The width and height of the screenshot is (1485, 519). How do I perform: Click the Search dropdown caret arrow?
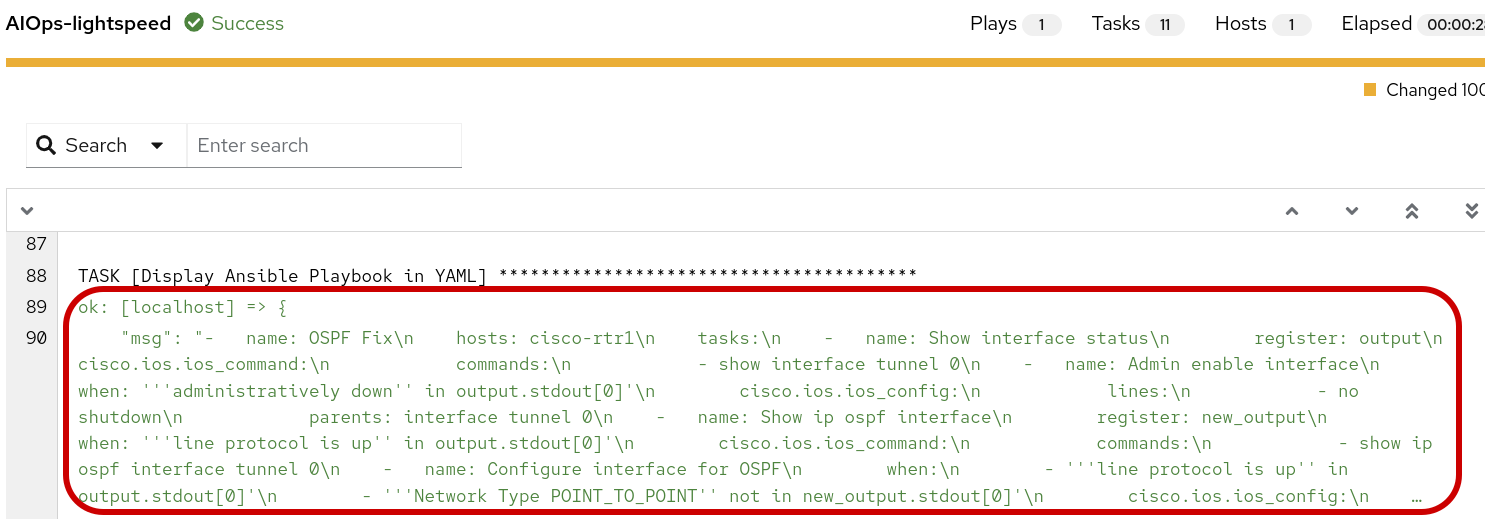(x=157, y=146)
